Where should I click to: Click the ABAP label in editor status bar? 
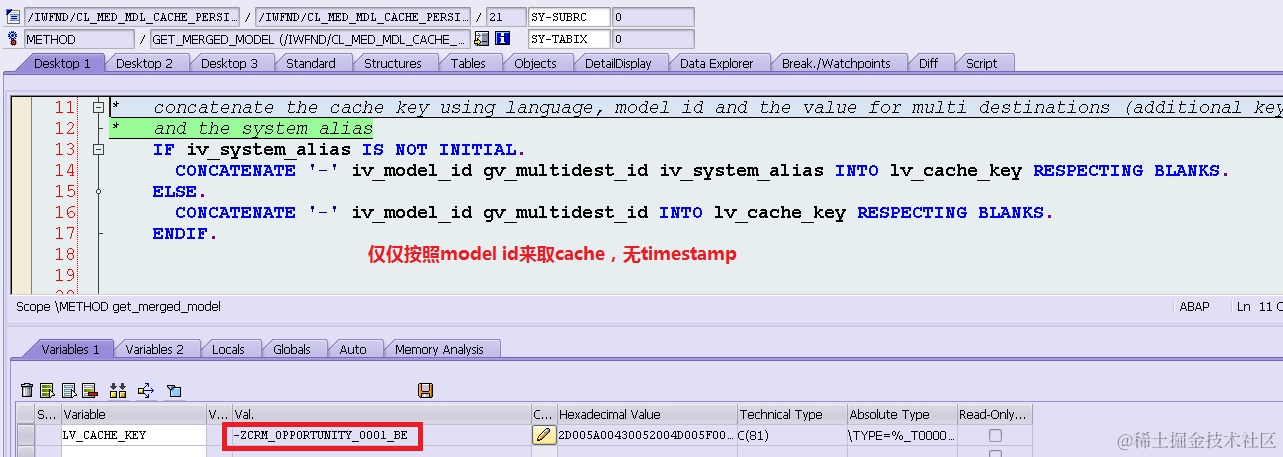1197,306
